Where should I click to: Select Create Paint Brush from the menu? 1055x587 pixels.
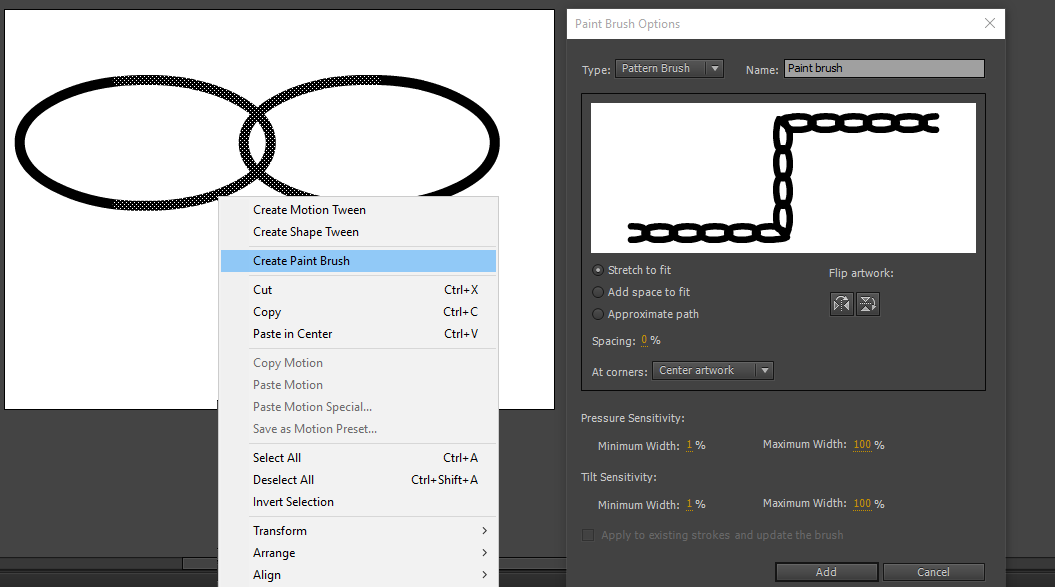pos(300,260)
